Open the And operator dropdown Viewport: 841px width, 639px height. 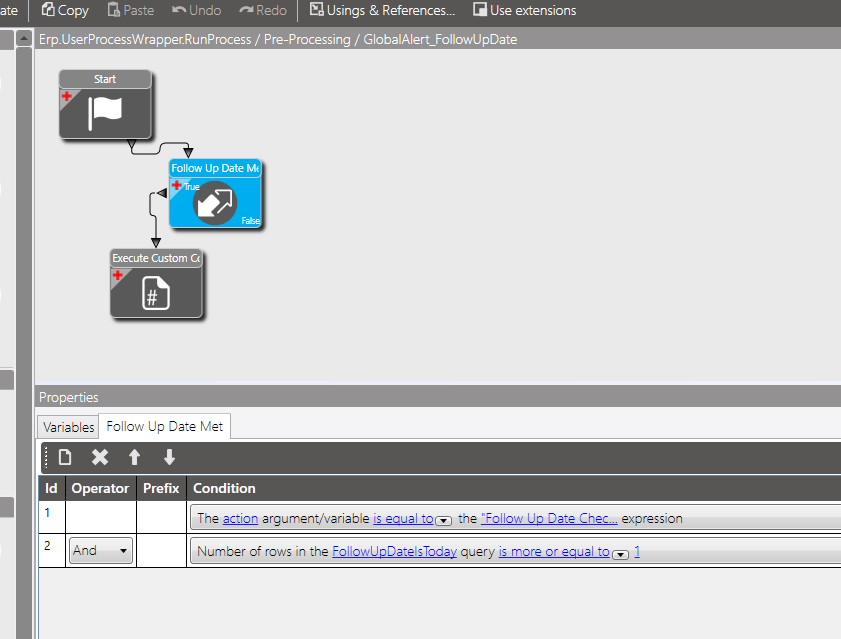pyautogui.click(x=101, y=550)
